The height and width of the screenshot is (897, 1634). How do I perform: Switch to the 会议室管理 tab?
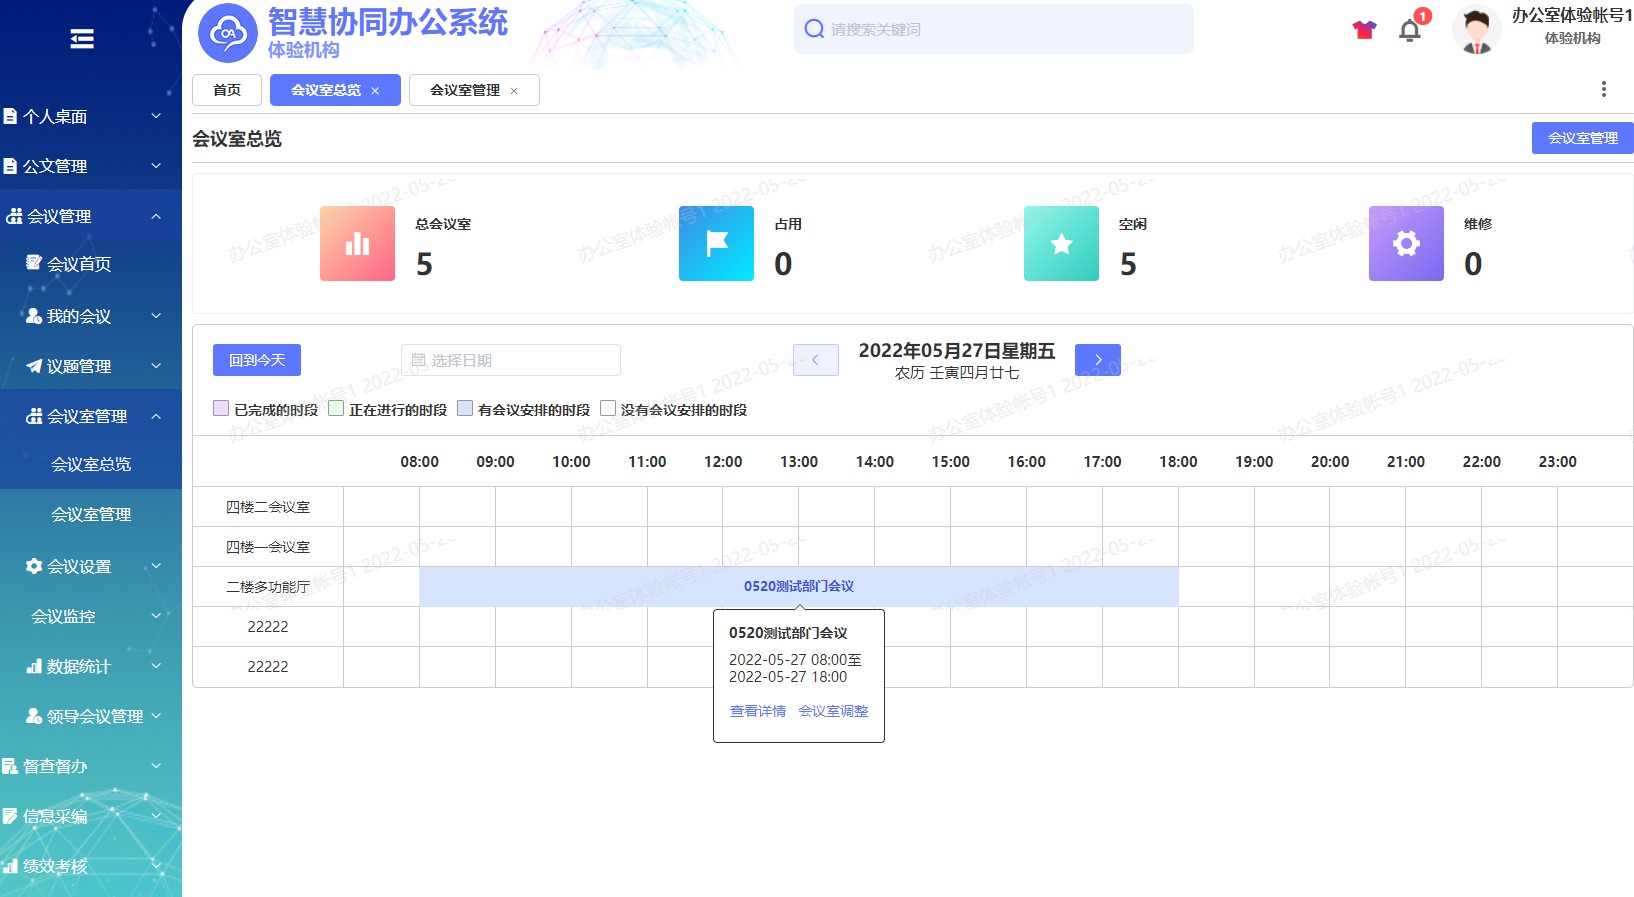tap(465, 90)
